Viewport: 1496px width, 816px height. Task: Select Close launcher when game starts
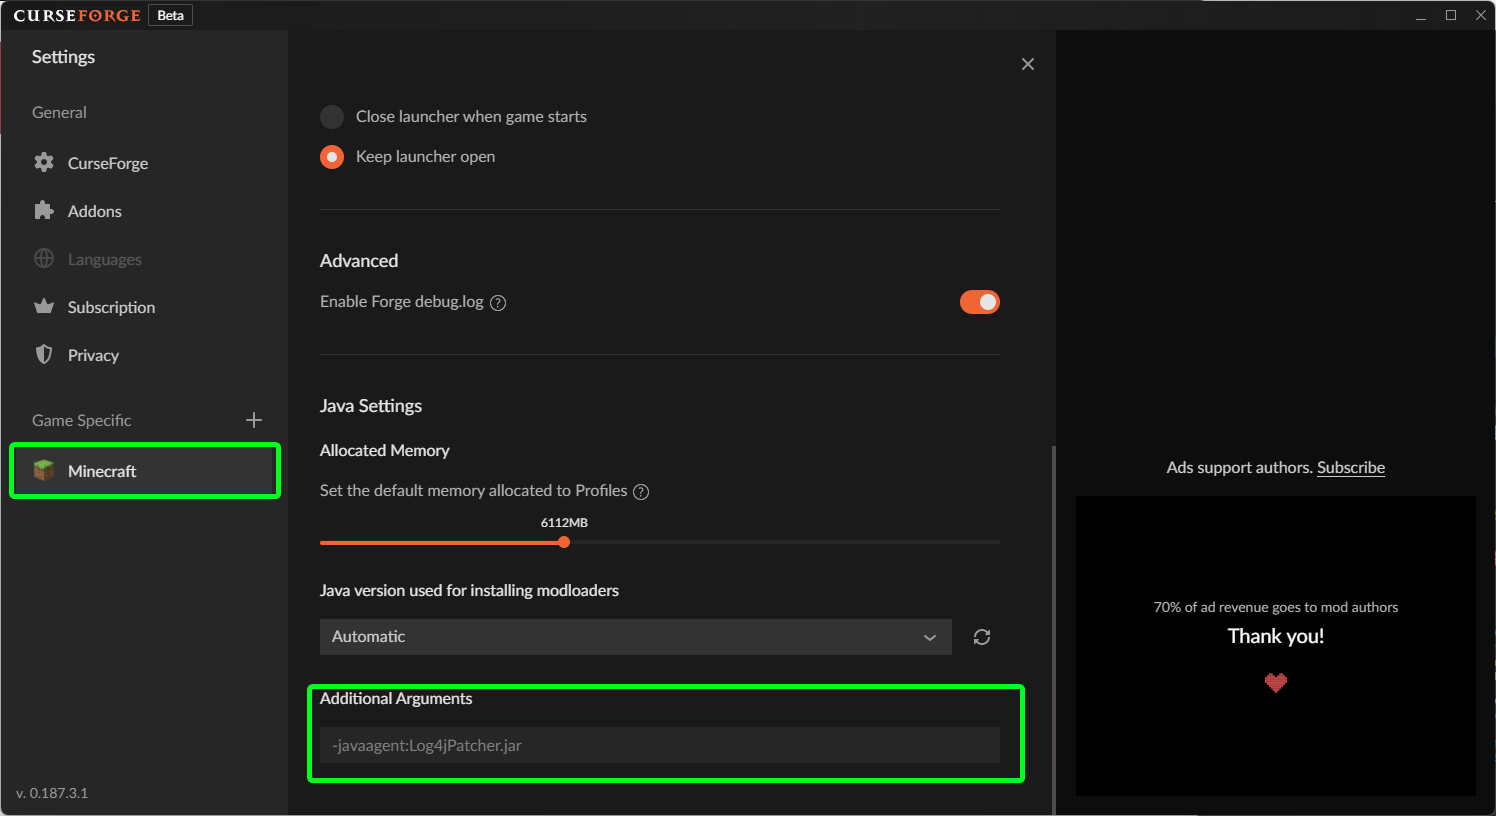(x=332, y=116)
